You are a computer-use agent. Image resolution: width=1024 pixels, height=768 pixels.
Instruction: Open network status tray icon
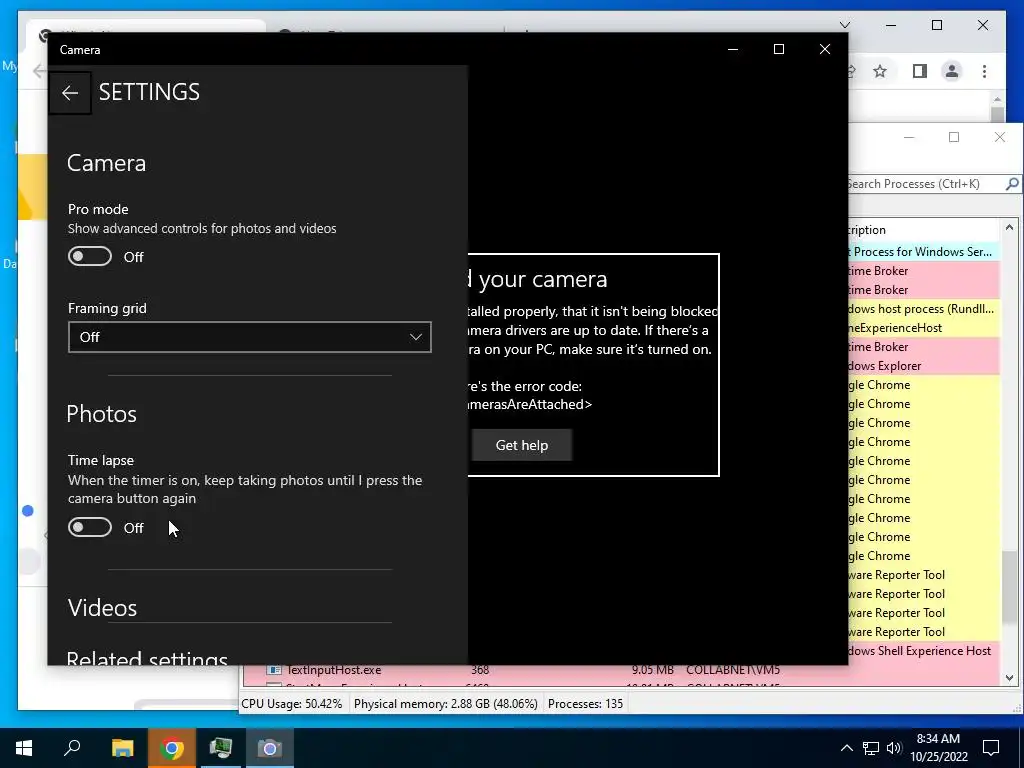coord(871,748)
